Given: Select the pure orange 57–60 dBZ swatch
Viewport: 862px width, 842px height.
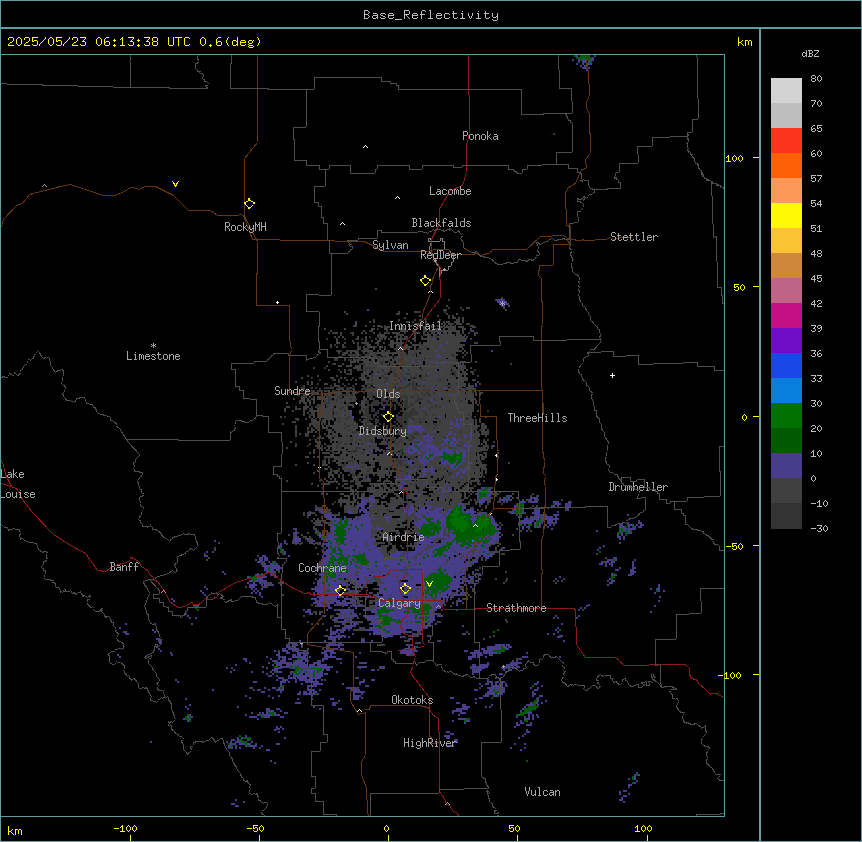Looking at the screenshot, I should click(x=786, y=165).
